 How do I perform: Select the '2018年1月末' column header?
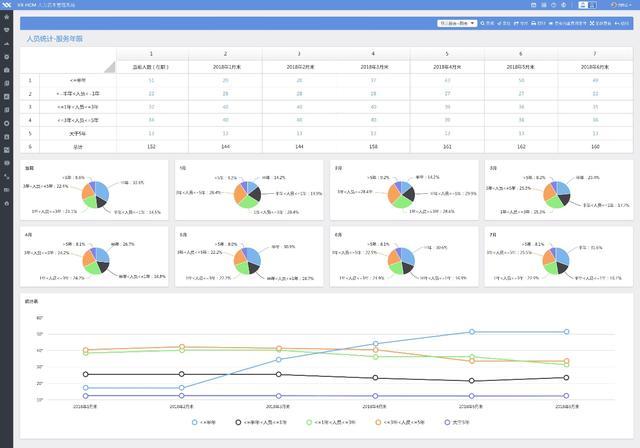pyautogui.click(x=225, y=67)
